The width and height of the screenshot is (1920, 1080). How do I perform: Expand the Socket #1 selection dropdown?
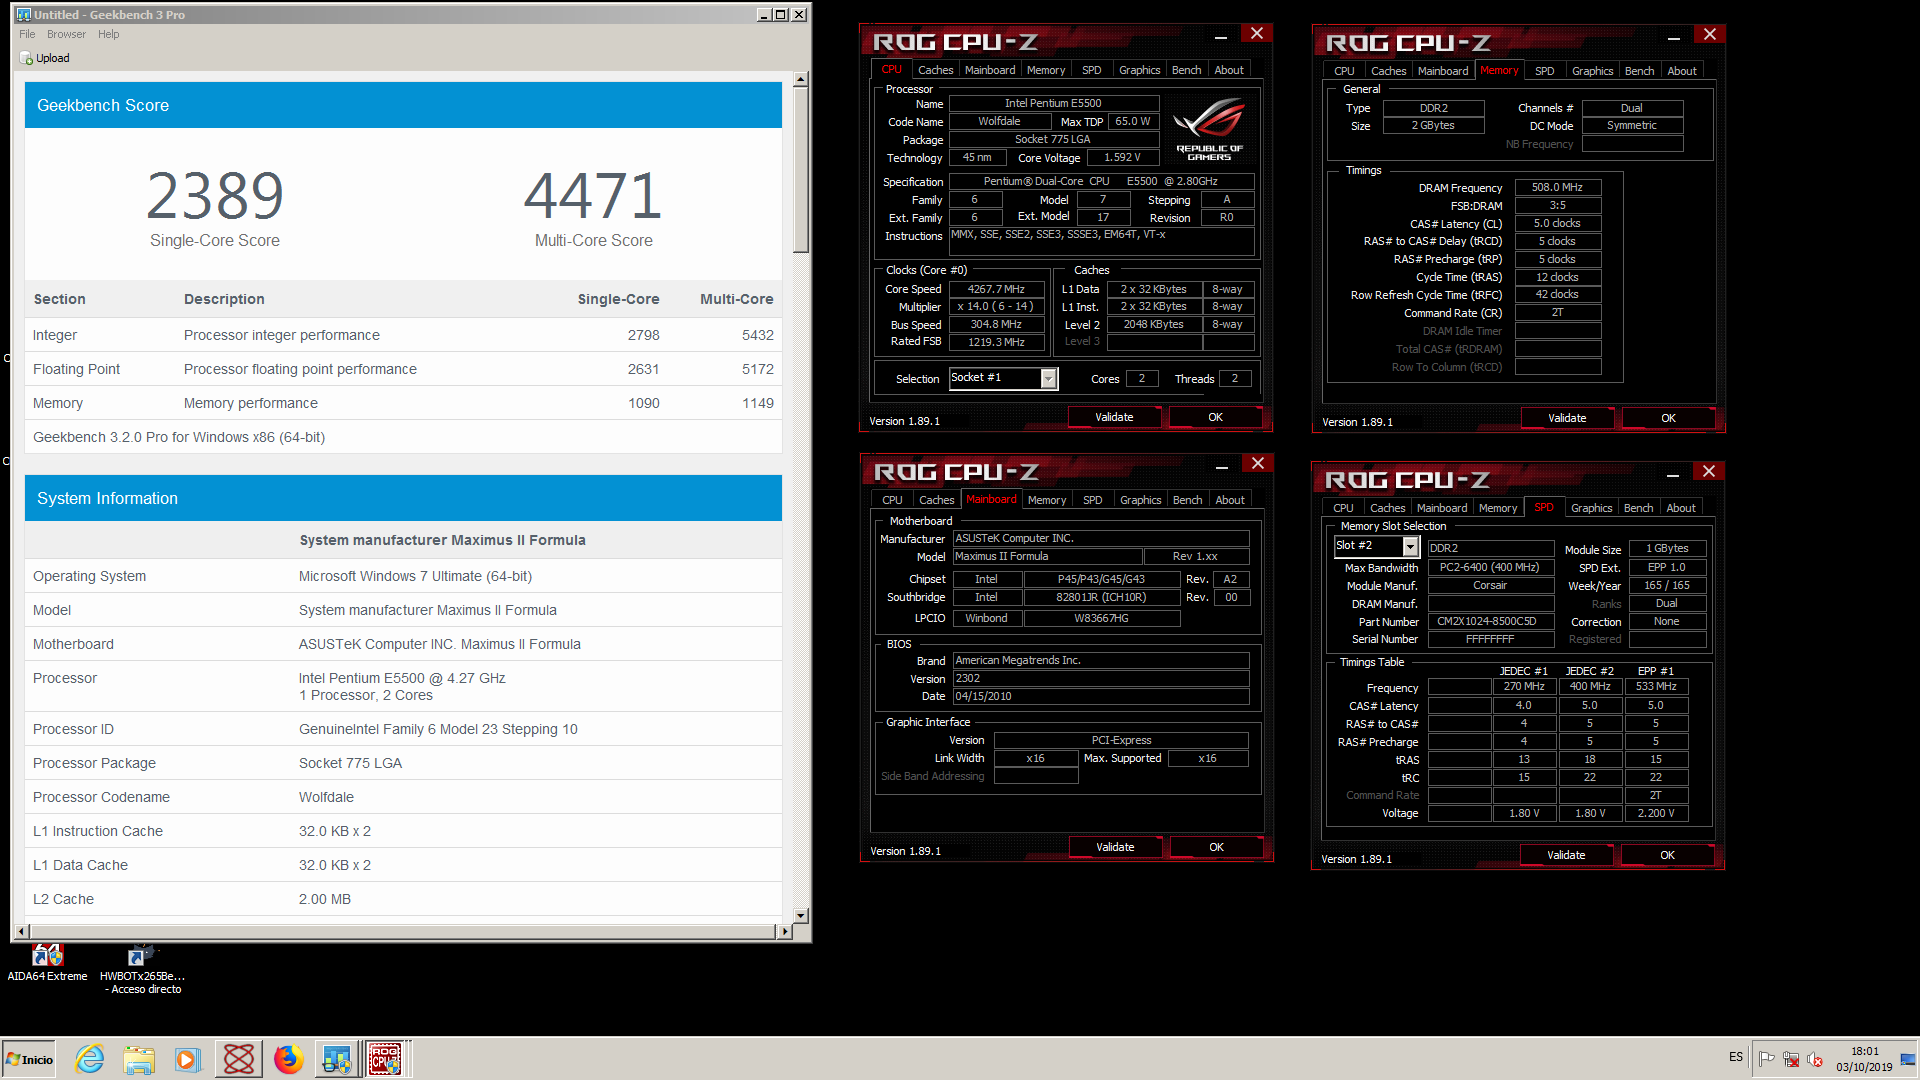pyautogui.click(x=1048, y=379)
